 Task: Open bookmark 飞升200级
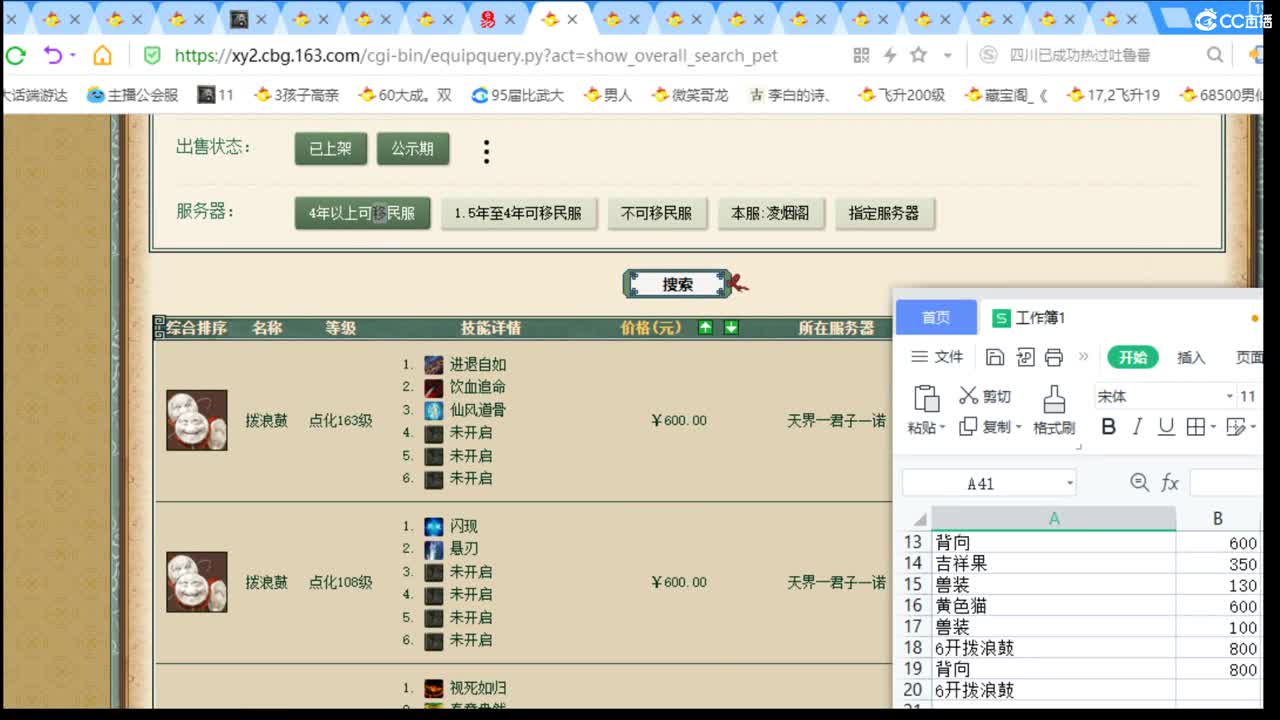coord(902,95)
